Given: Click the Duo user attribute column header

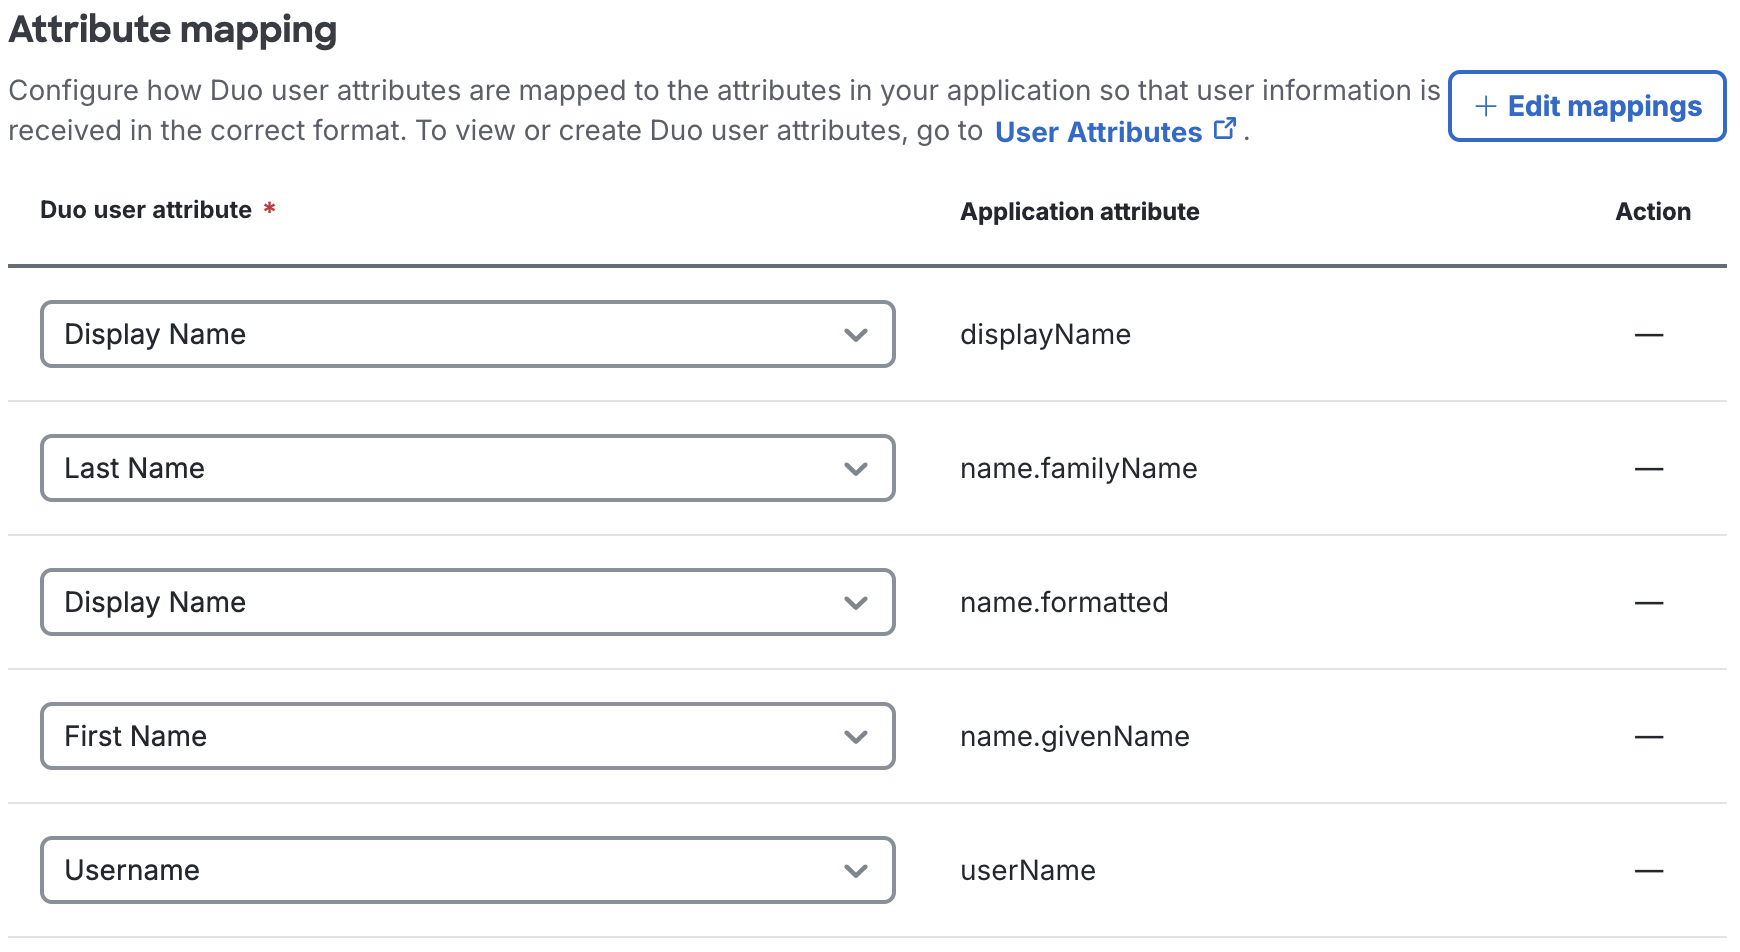Looking at the screenshot, I should (x=145, y=209).
